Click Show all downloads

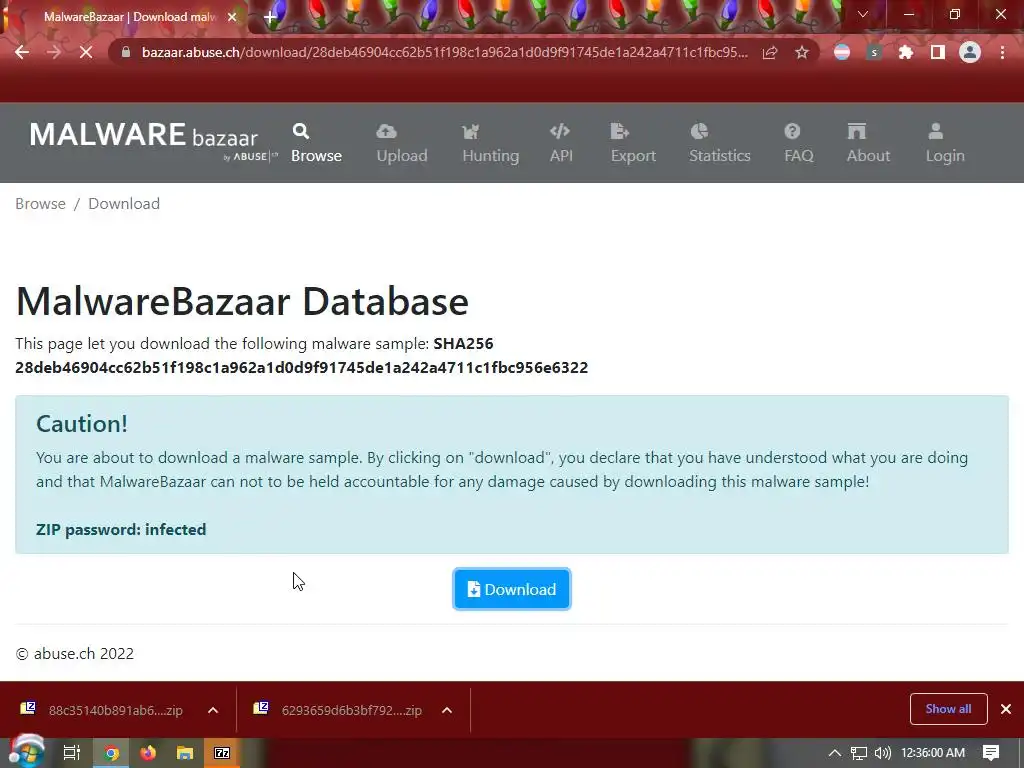(948, 709)
